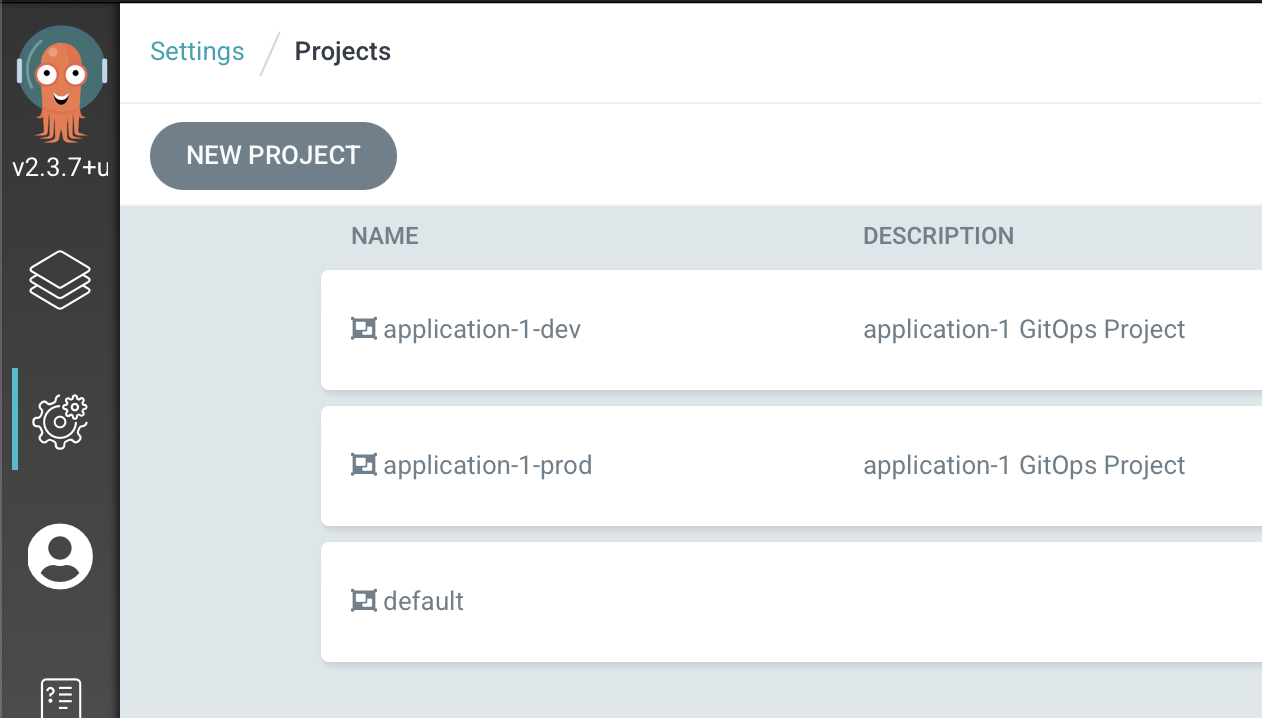Click the project icon beside default

point(363,601)
